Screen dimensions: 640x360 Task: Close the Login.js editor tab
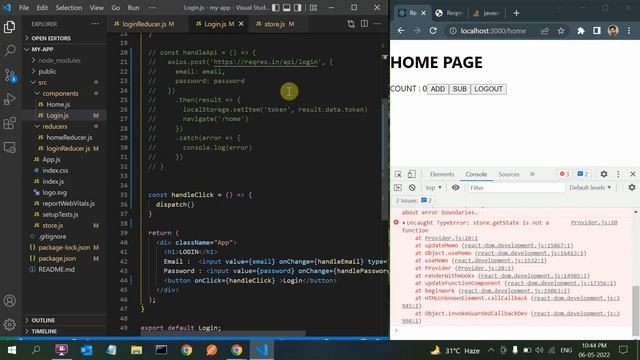(x=241, y=24)
